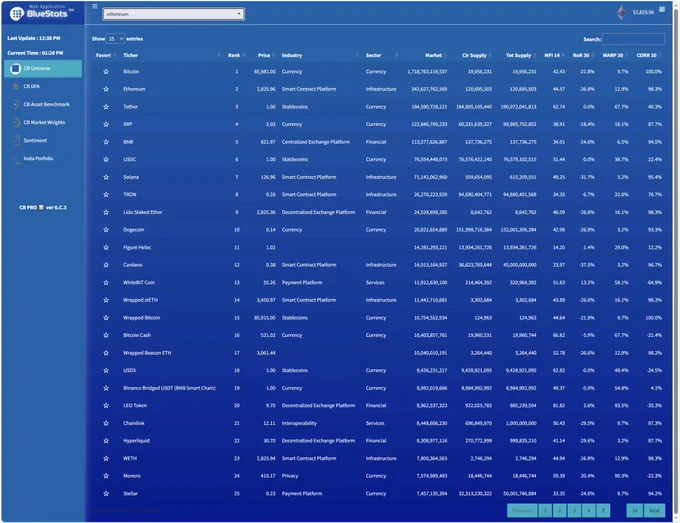Click the star next to WhiteBIT Coin
The height and width of the screenshot is (523, 680).
[x=106, y=282]
